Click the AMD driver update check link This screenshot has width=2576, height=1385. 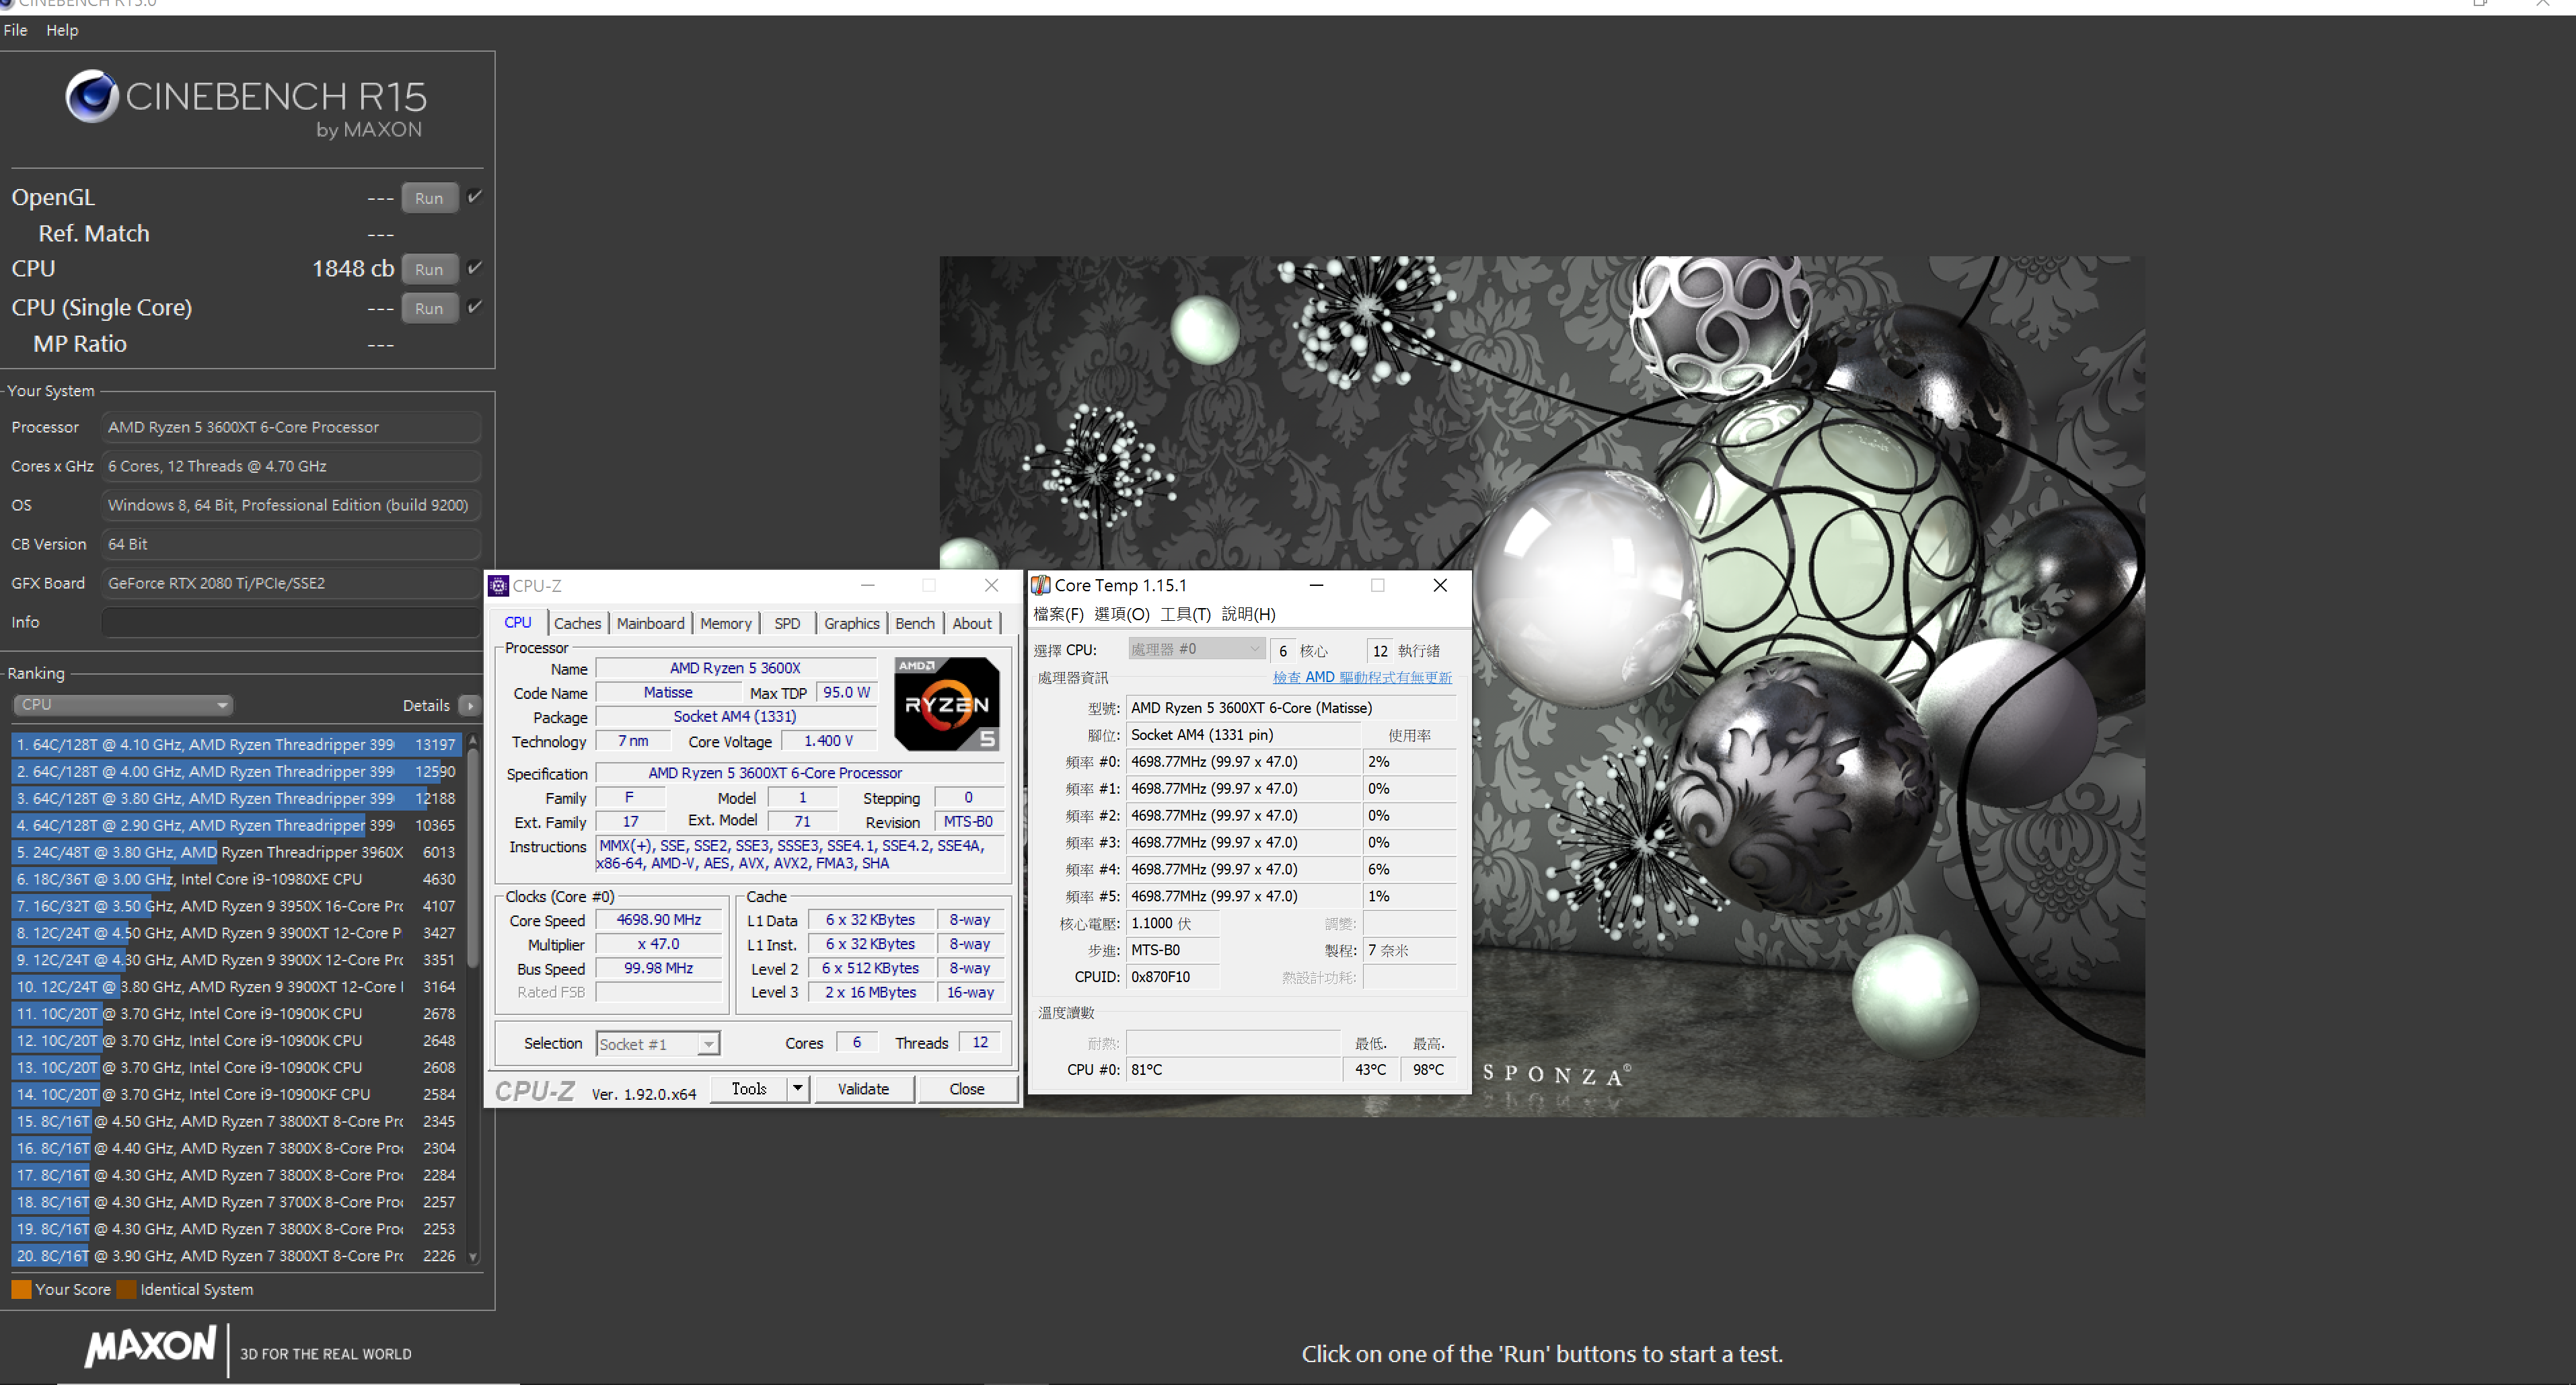pyautogui.click(x=1361, y=677)
